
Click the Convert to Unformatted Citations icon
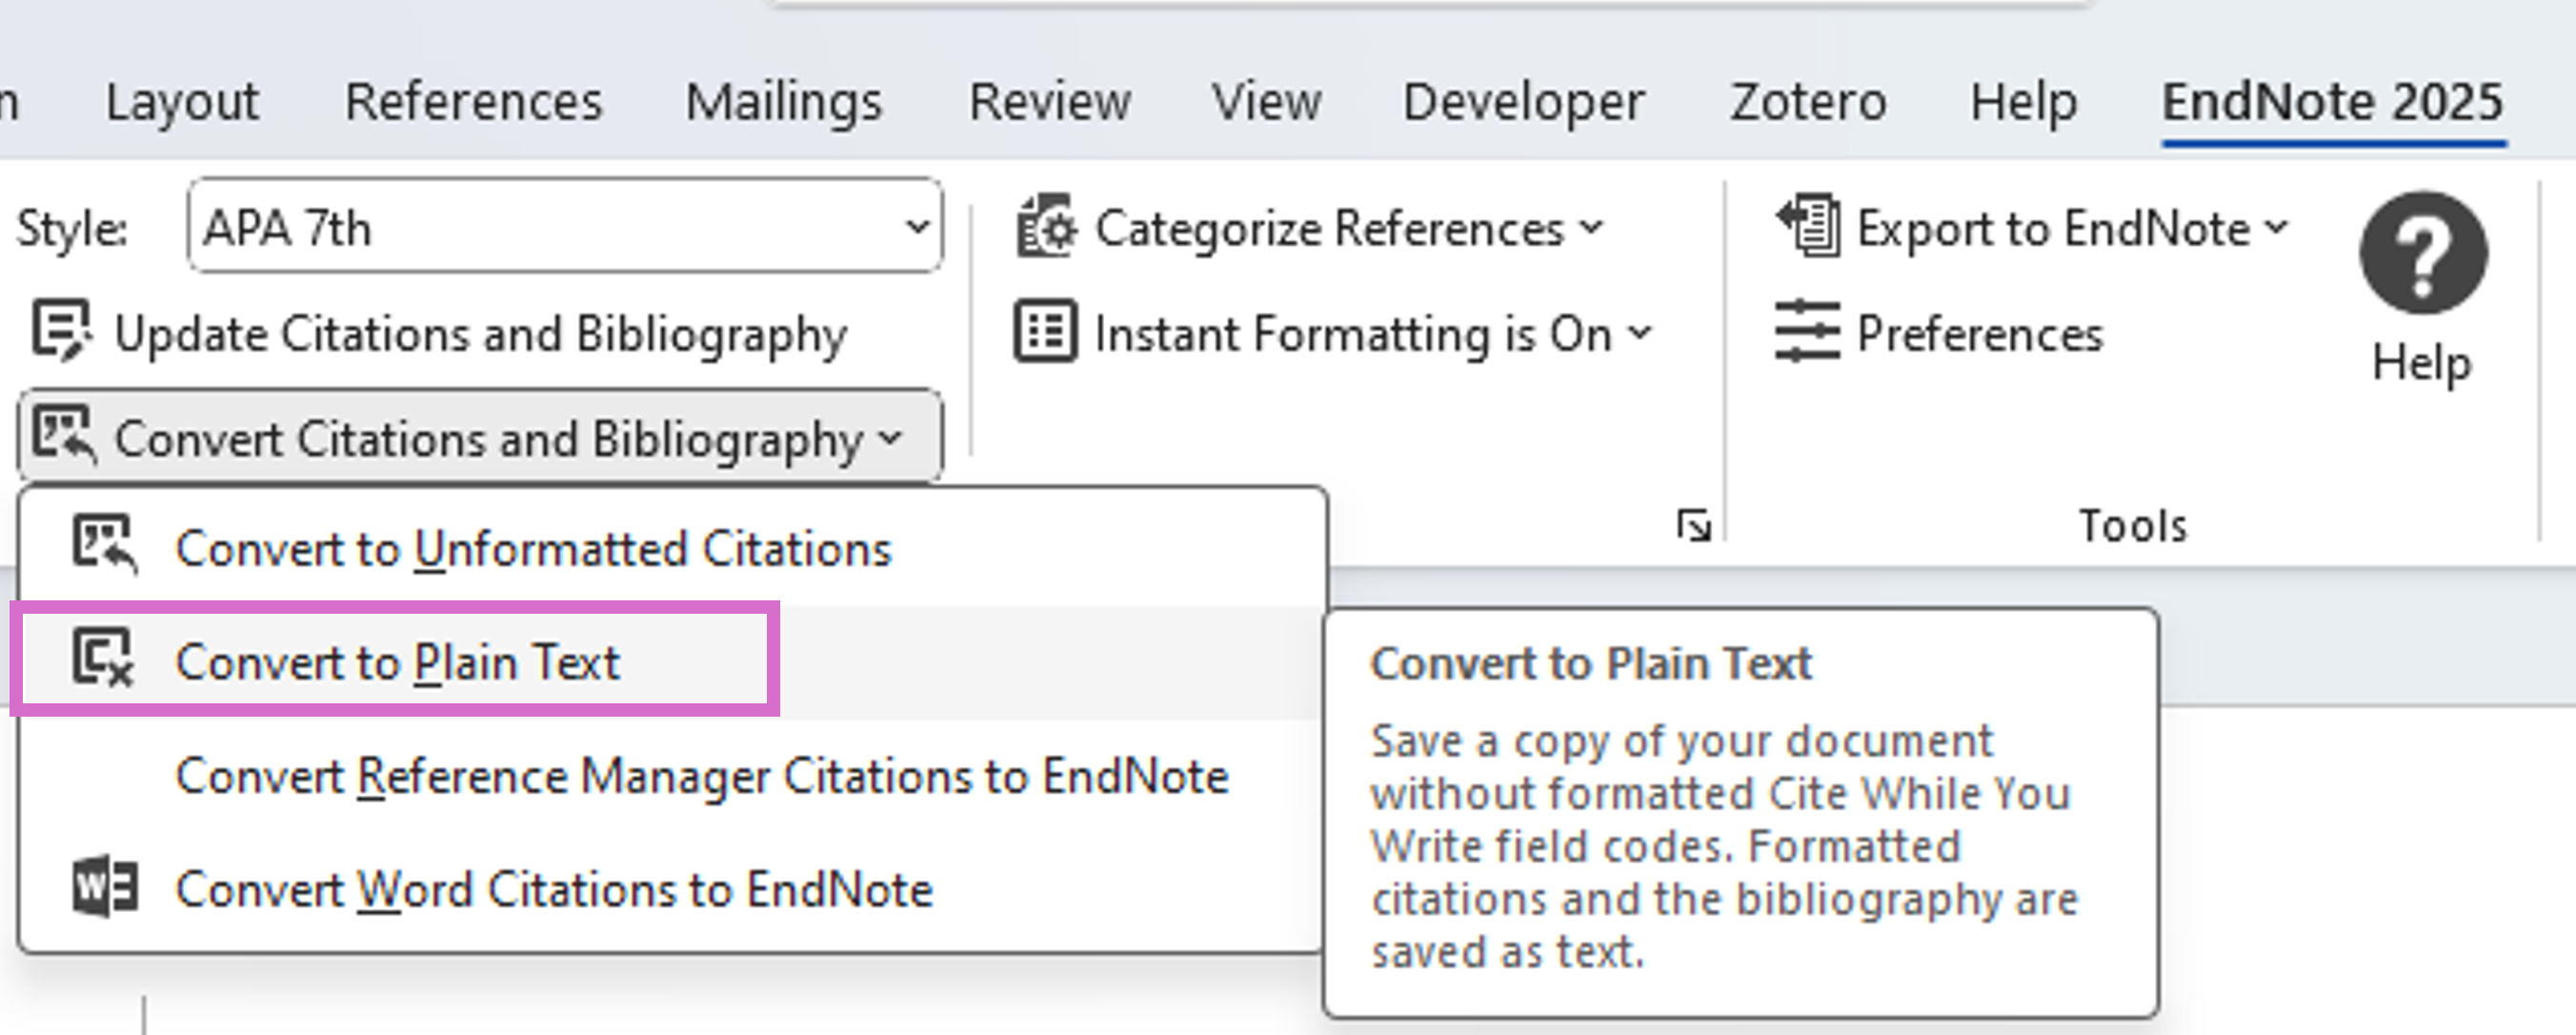[x=104, y=546]
